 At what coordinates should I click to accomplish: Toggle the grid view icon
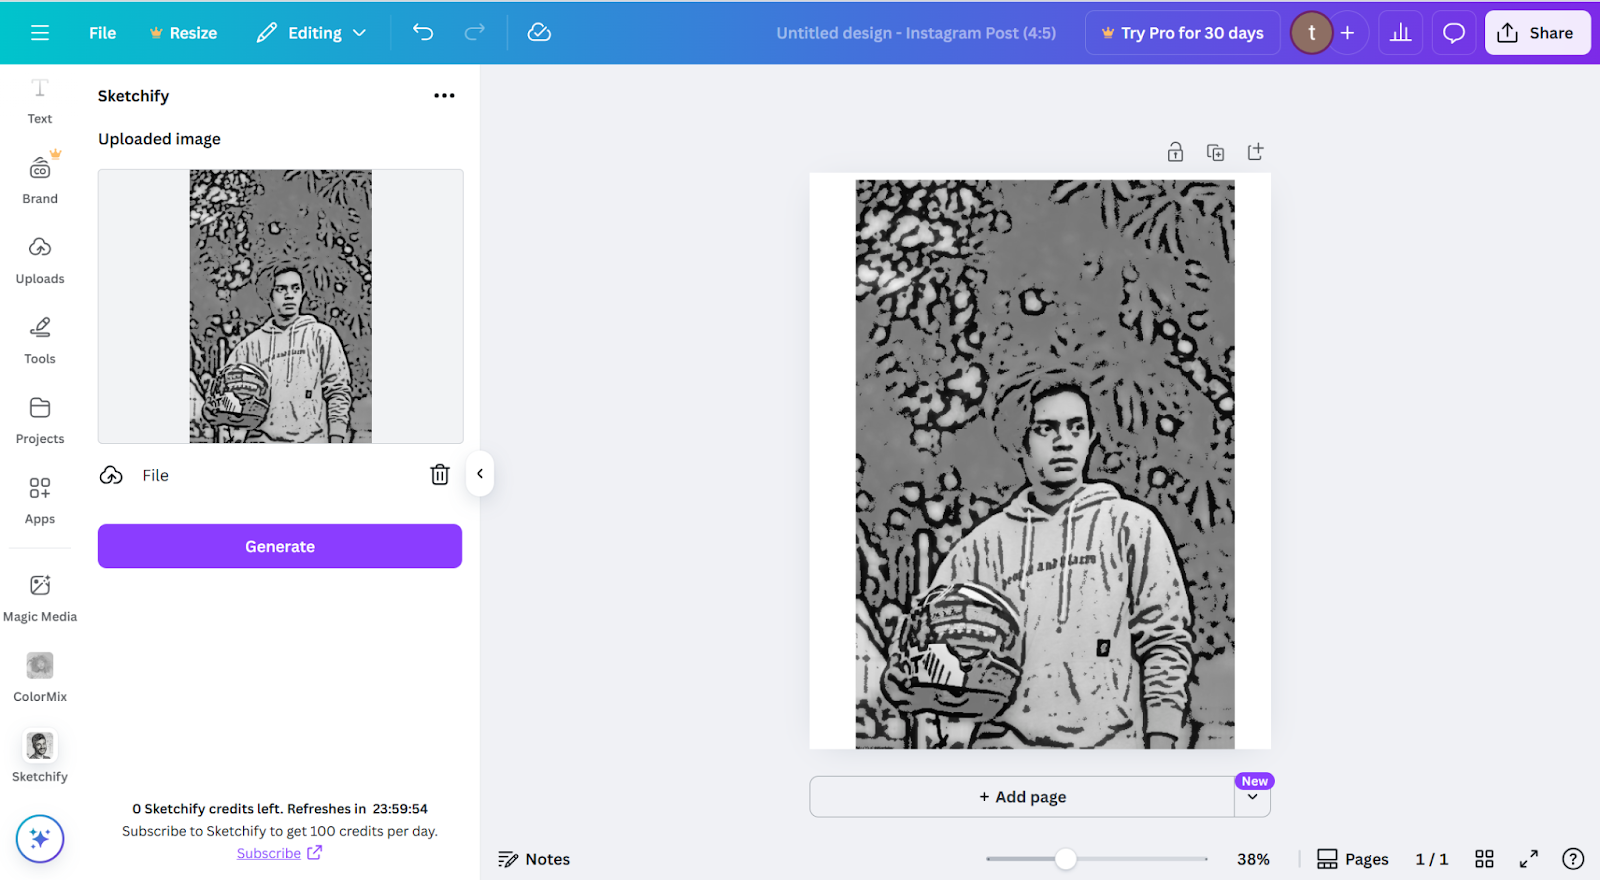pyautogui.click(x=1485, y=859)
